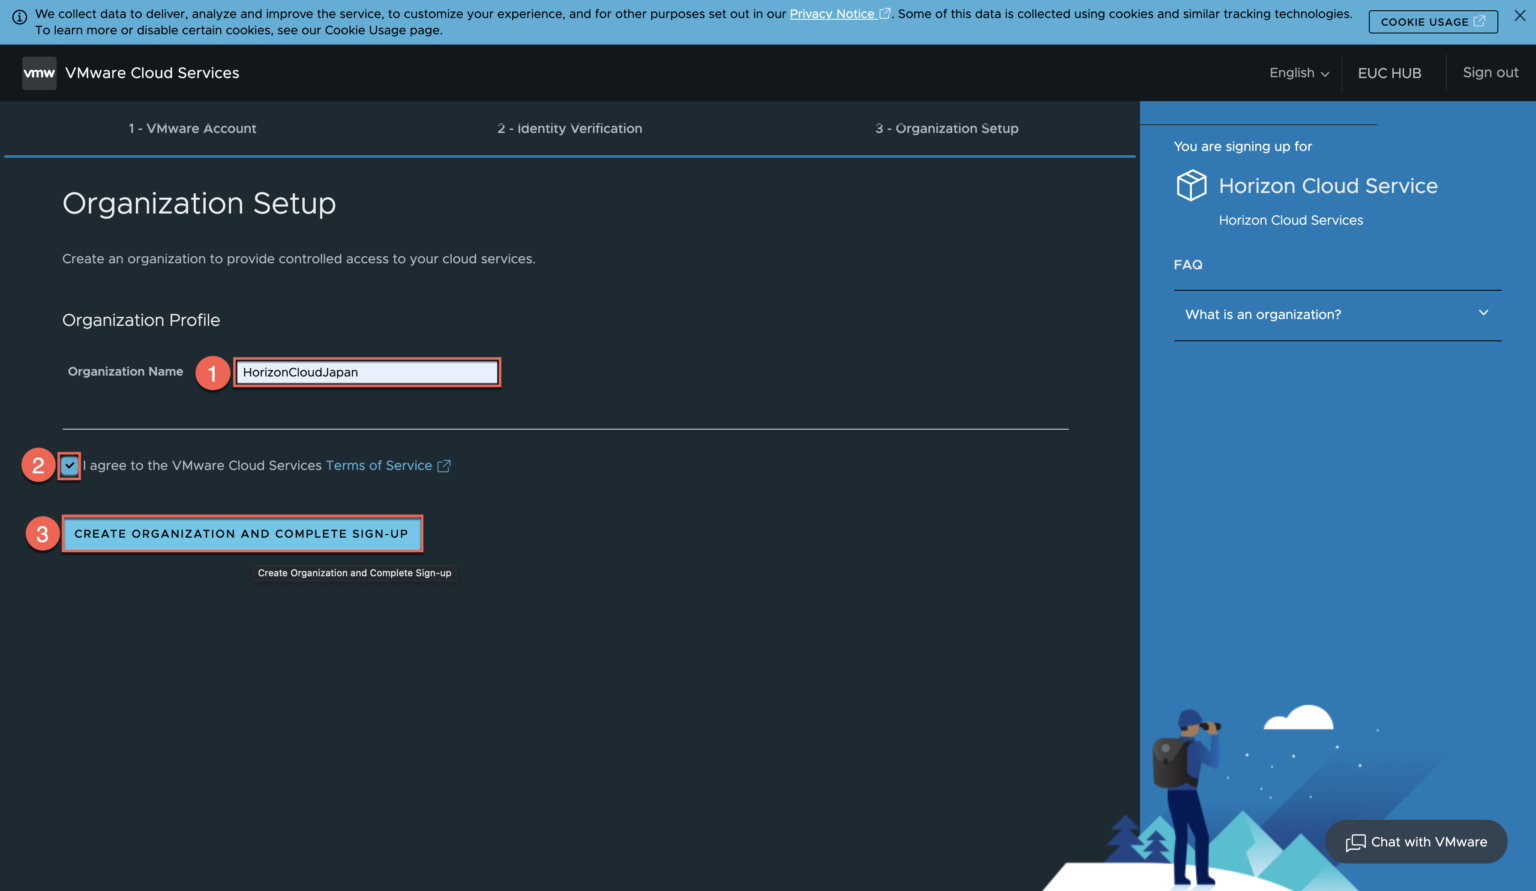Select the 3 - Organization Setup step
The image size is (1536, 891).
click(947, 128)
